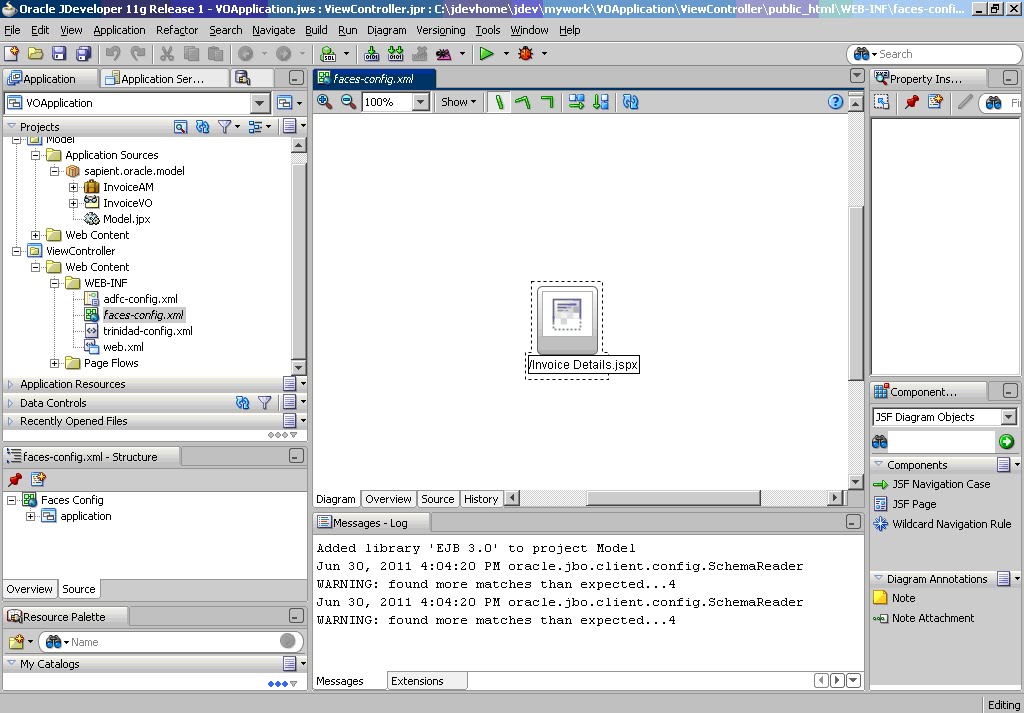
Task: Click the Freeze View pin in Structure panel
Action: (14, 480)
